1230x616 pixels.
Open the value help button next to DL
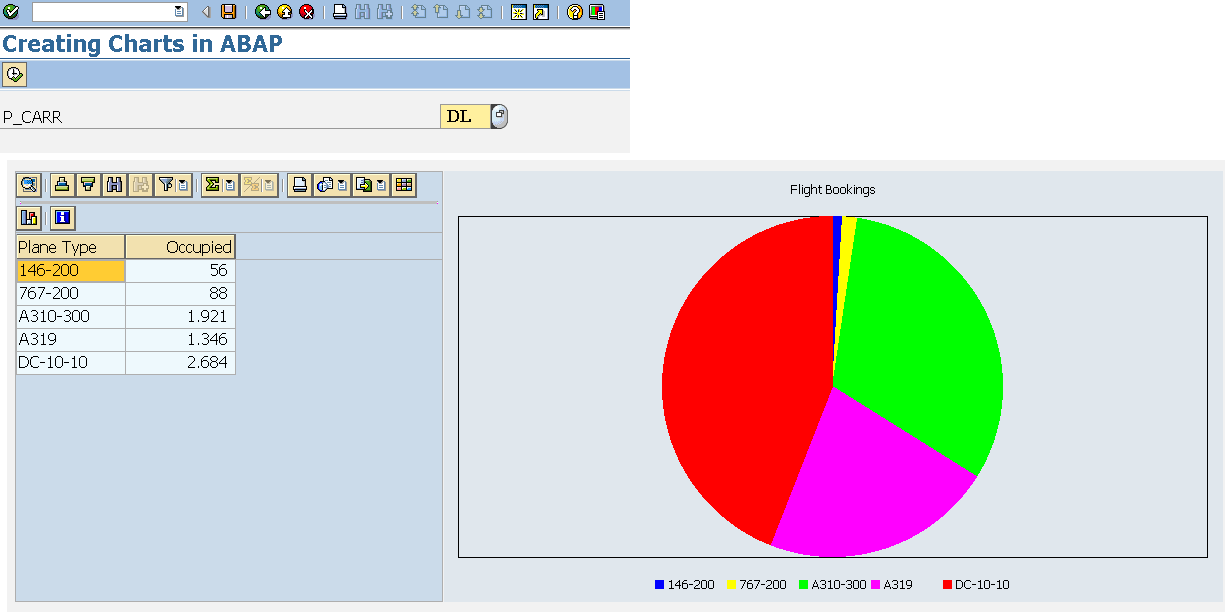coord(500,116)
